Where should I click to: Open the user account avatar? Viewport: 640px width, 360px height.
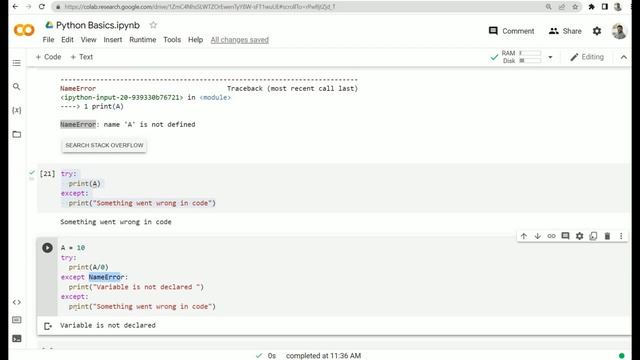pyautogui.click(x=619, y=31)
